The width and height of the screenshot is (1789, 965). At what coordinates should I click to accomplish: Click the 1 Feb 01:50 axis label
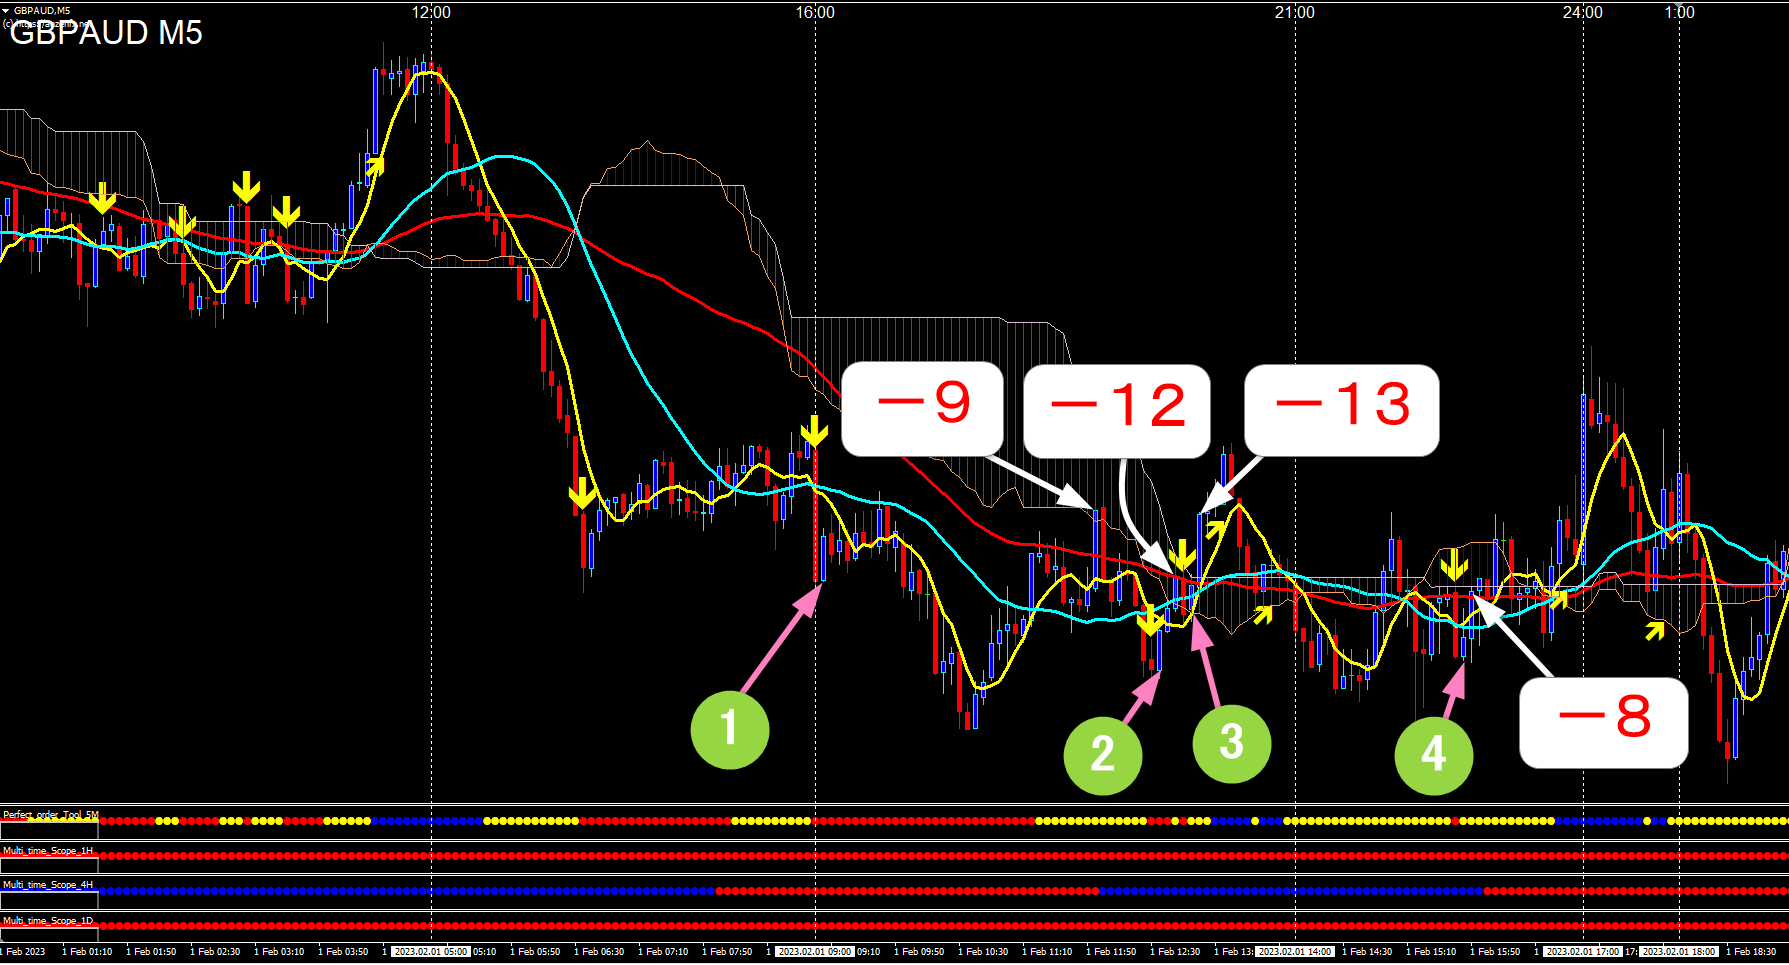click(151, 952)
